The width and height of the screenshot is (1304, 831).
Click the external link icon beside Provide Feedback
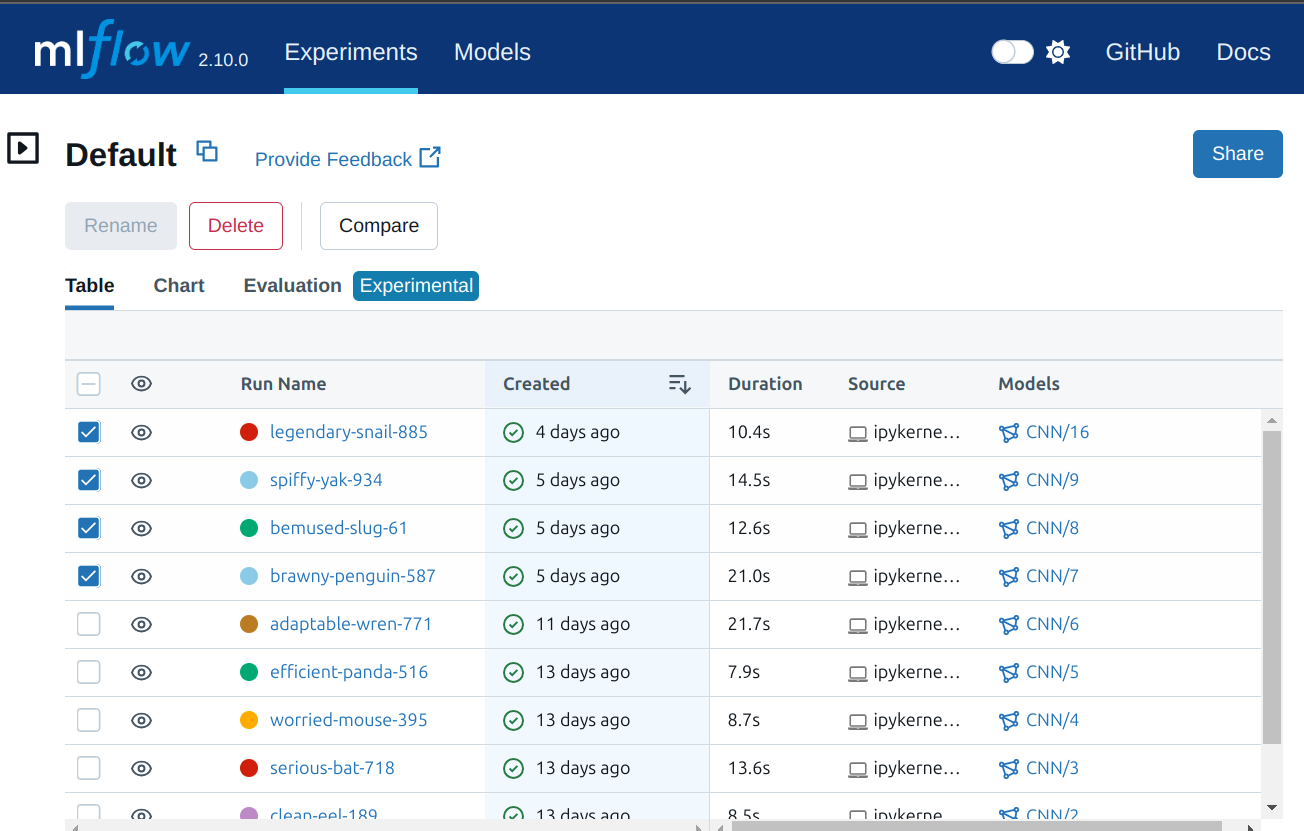(430, 158)
